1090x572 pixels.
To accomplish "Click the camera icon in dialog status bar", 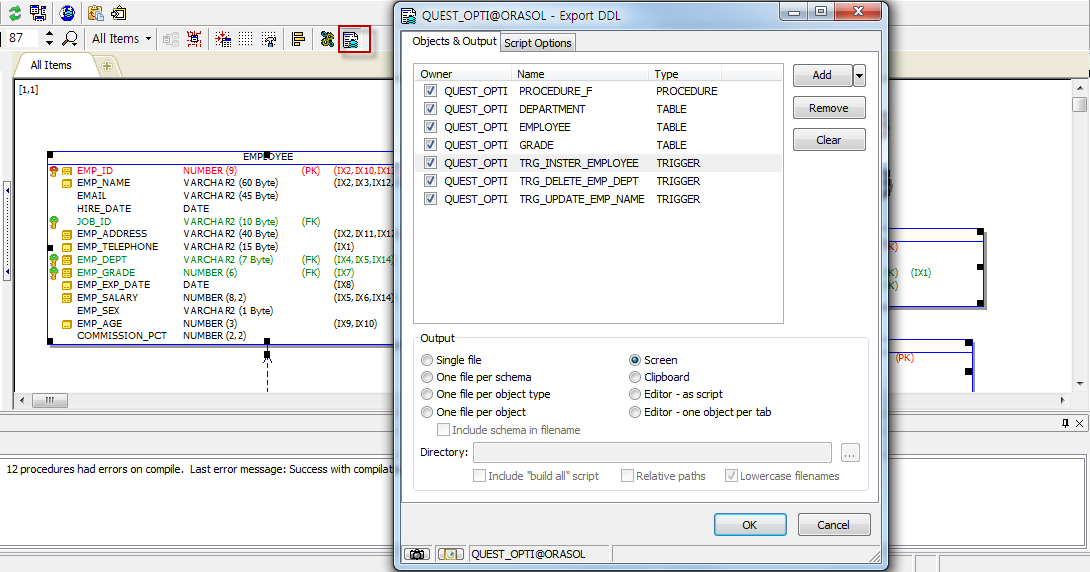I will click(x=416, y=554).
